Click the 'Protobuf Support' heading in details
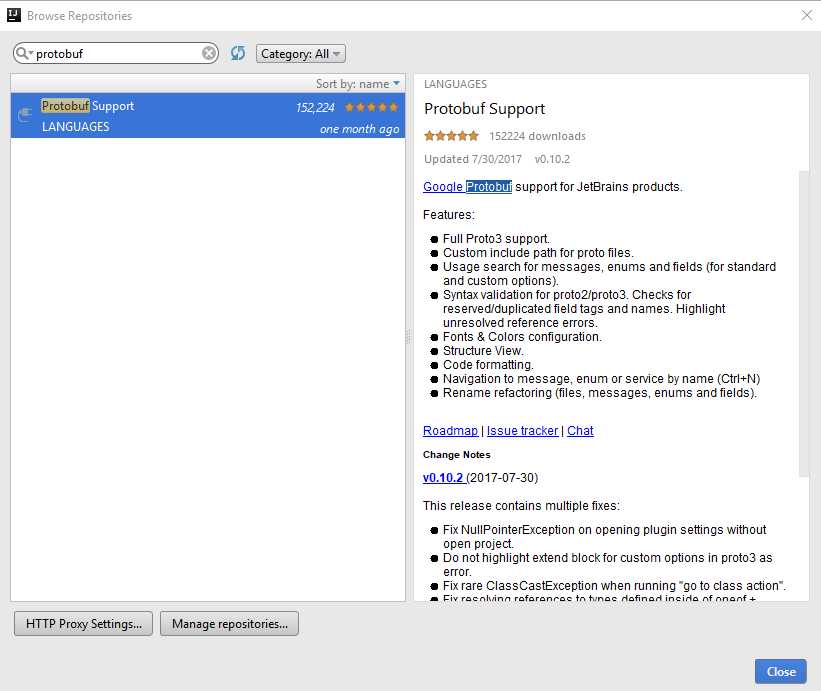This screenshot has height=691, width=821. pos(484,108)
